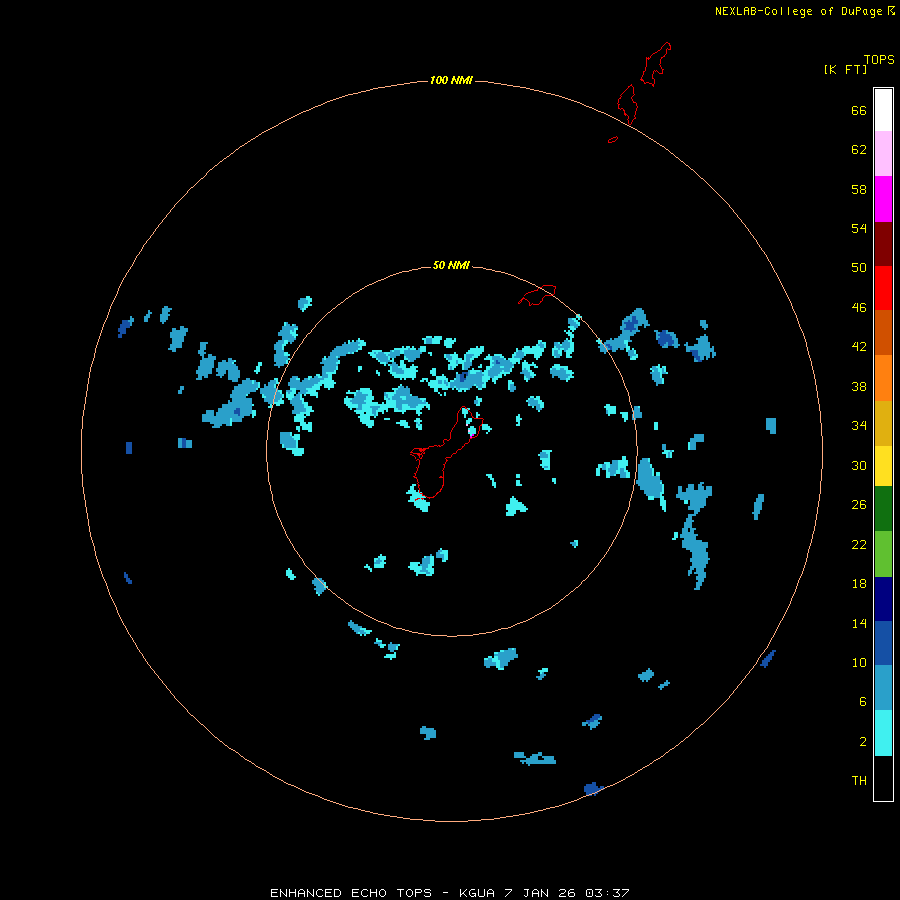Viewport: 900px width, 900px height.
Task: Click the 66 legend value
Action: click(859, 110)
